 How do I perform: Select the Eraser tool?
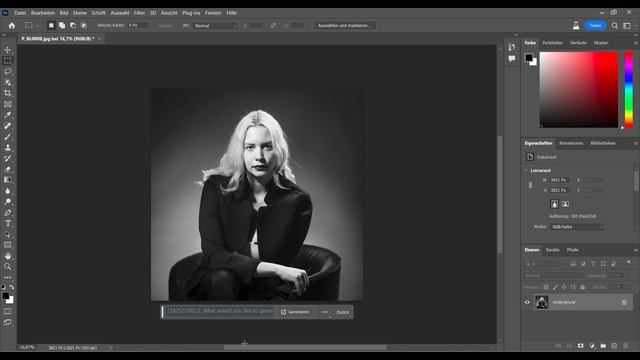[x=8, y=169]
